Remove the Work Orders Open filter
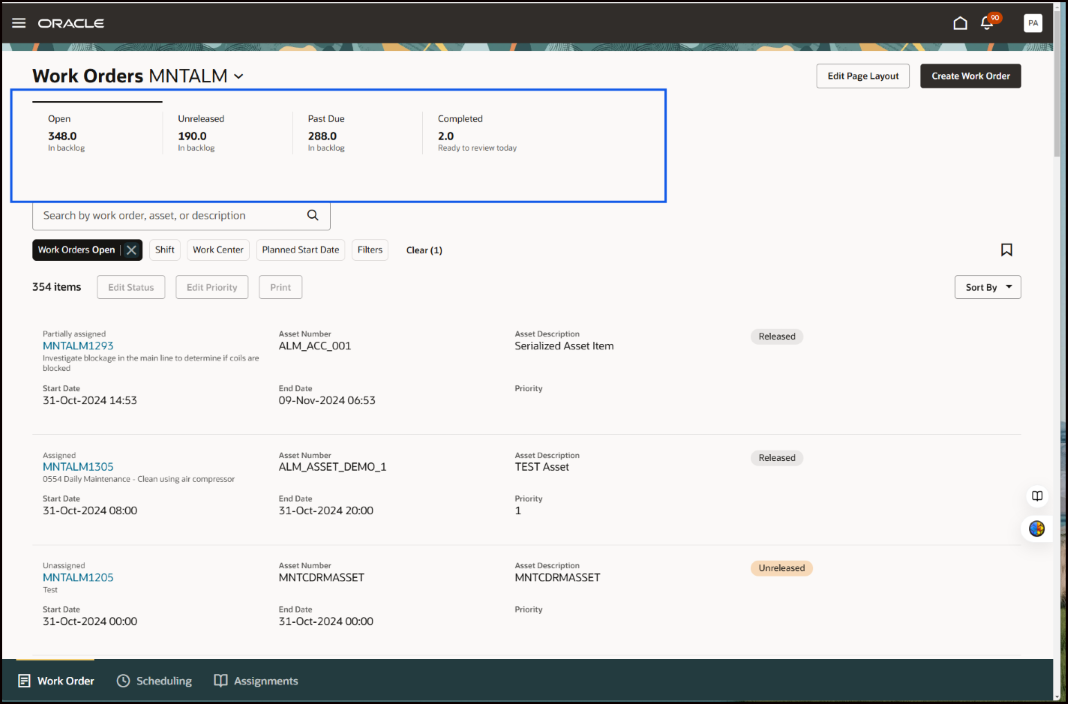Image resolution: width=1068 pixels, height=704 pixels. [131, 250]
